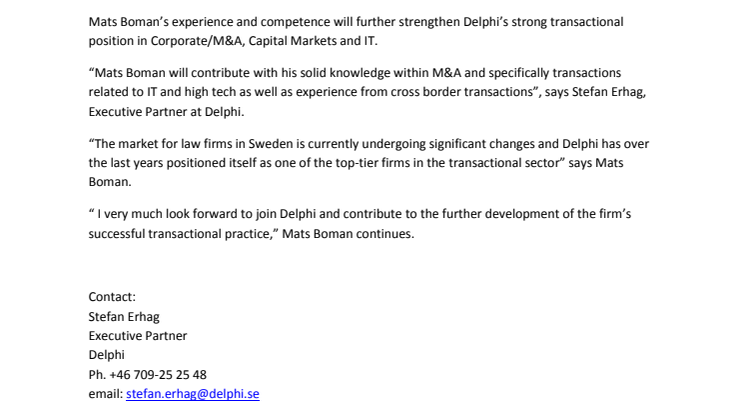Click the 'email:' label before the address
The width and height of the screenshot is (746, 419).
(106, 394)
